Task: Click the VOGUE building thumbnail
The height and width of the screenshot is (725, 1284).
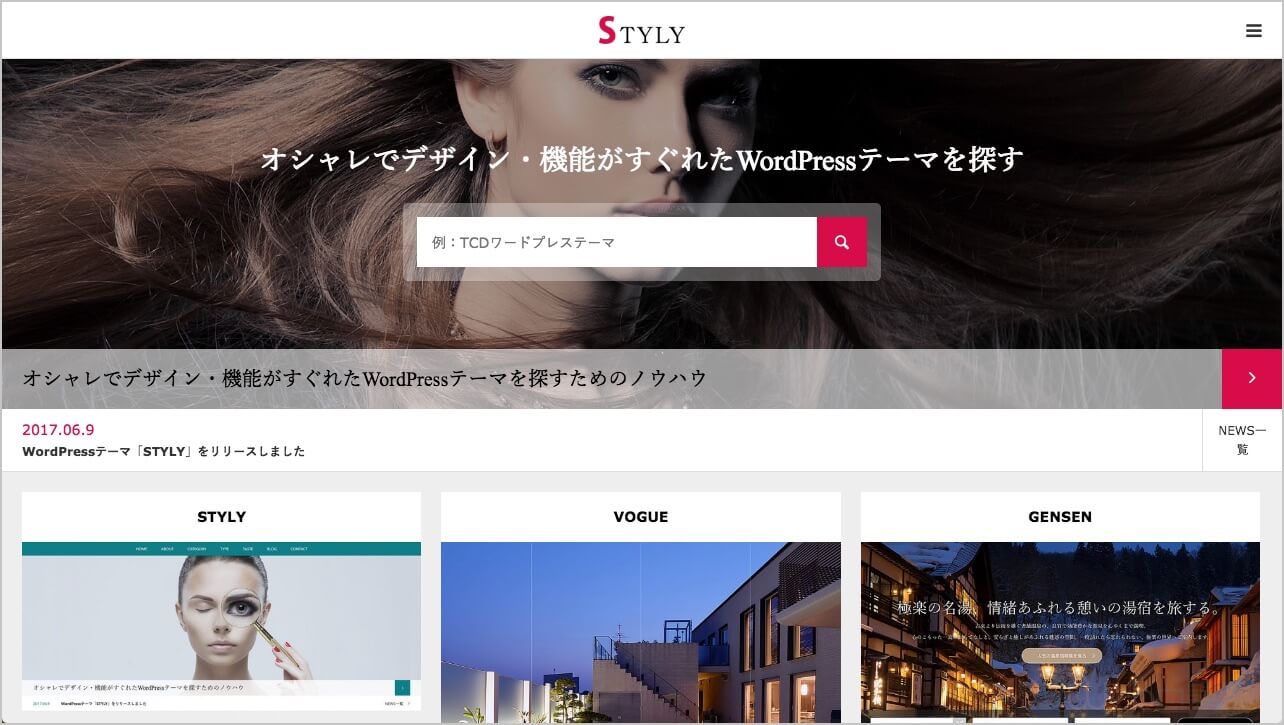Action: [x=641, y=632]
